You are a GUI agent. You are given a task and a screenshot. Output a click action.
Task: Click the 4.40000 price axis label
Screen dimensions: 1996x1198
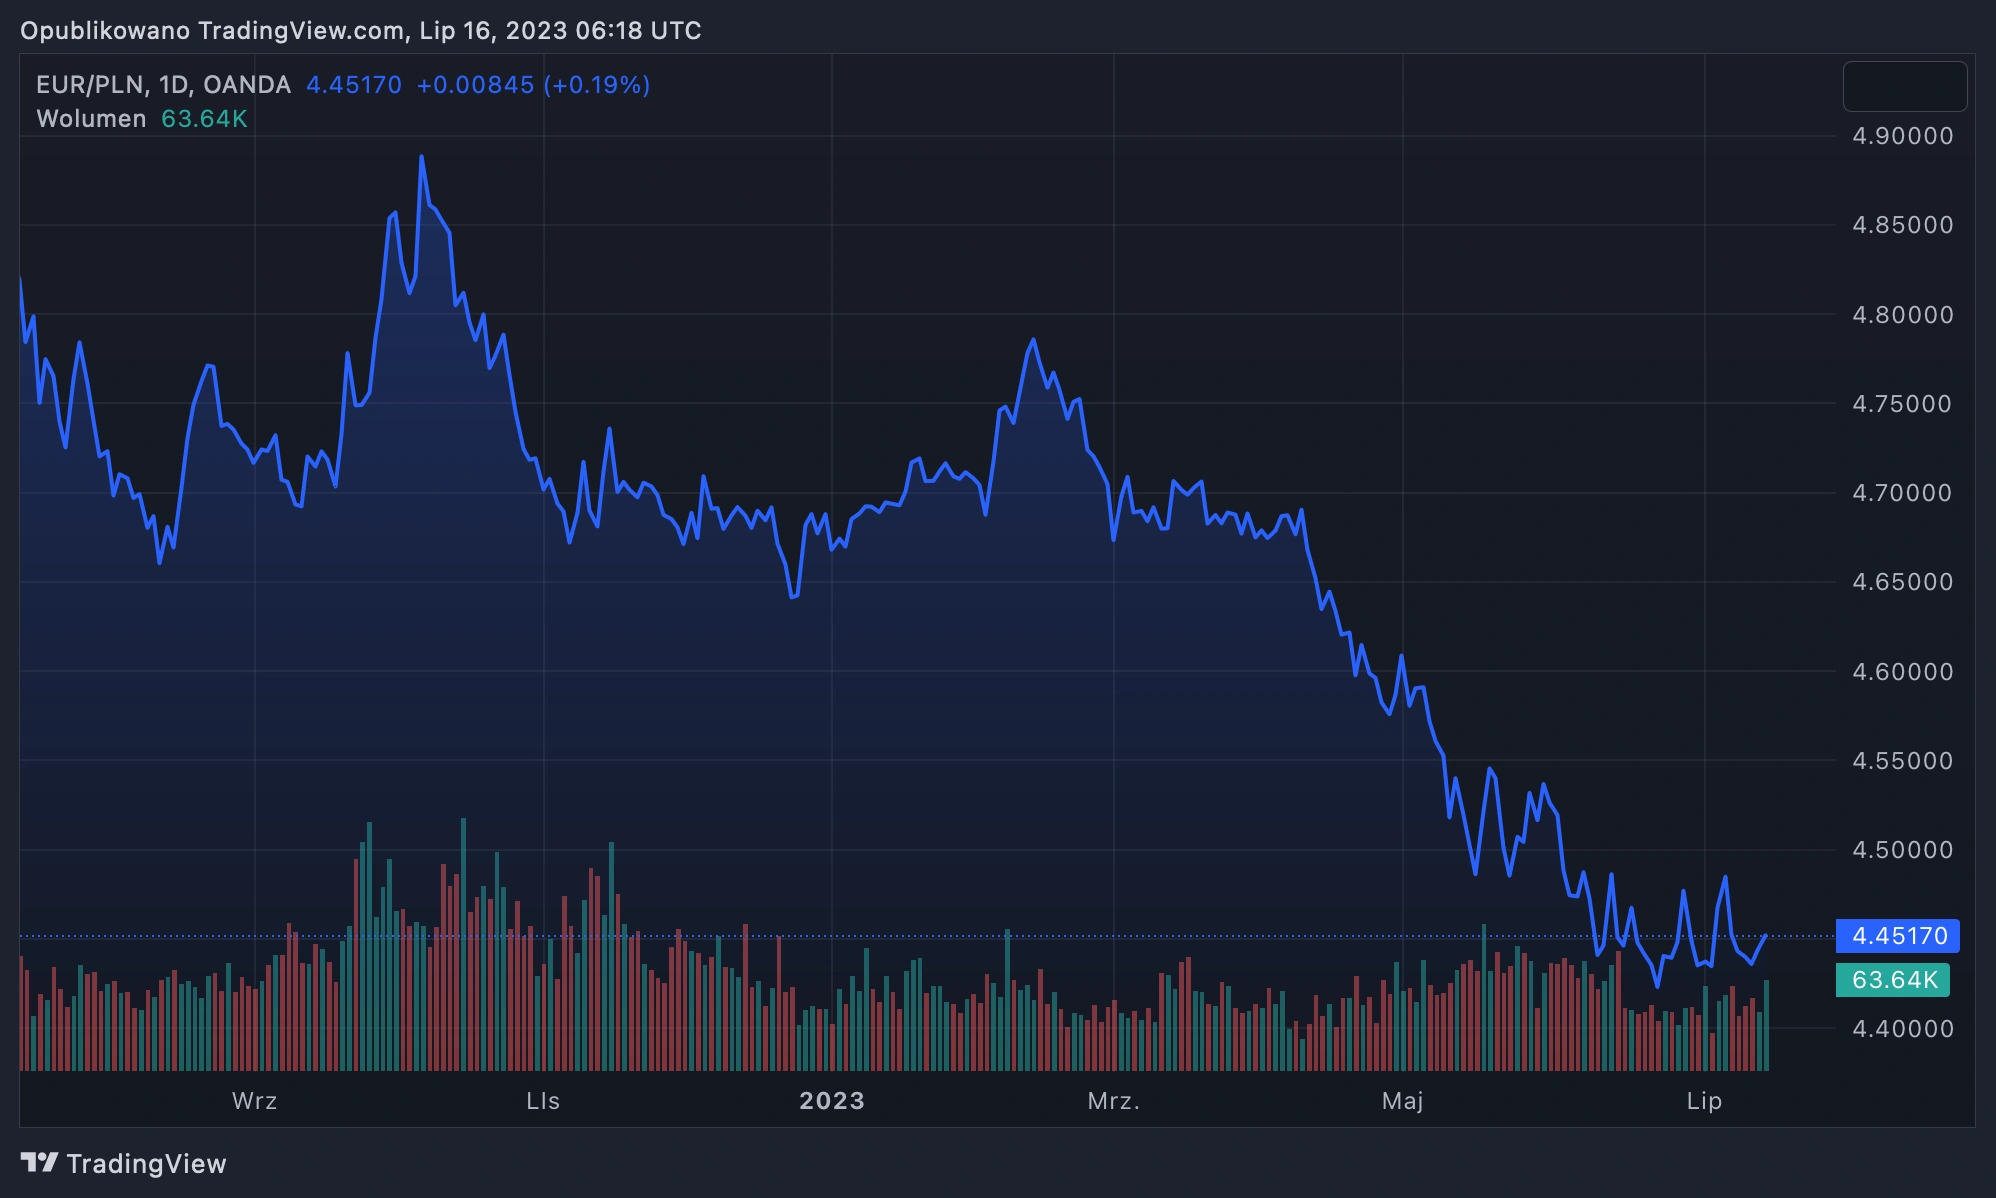click(1903, 1028)
